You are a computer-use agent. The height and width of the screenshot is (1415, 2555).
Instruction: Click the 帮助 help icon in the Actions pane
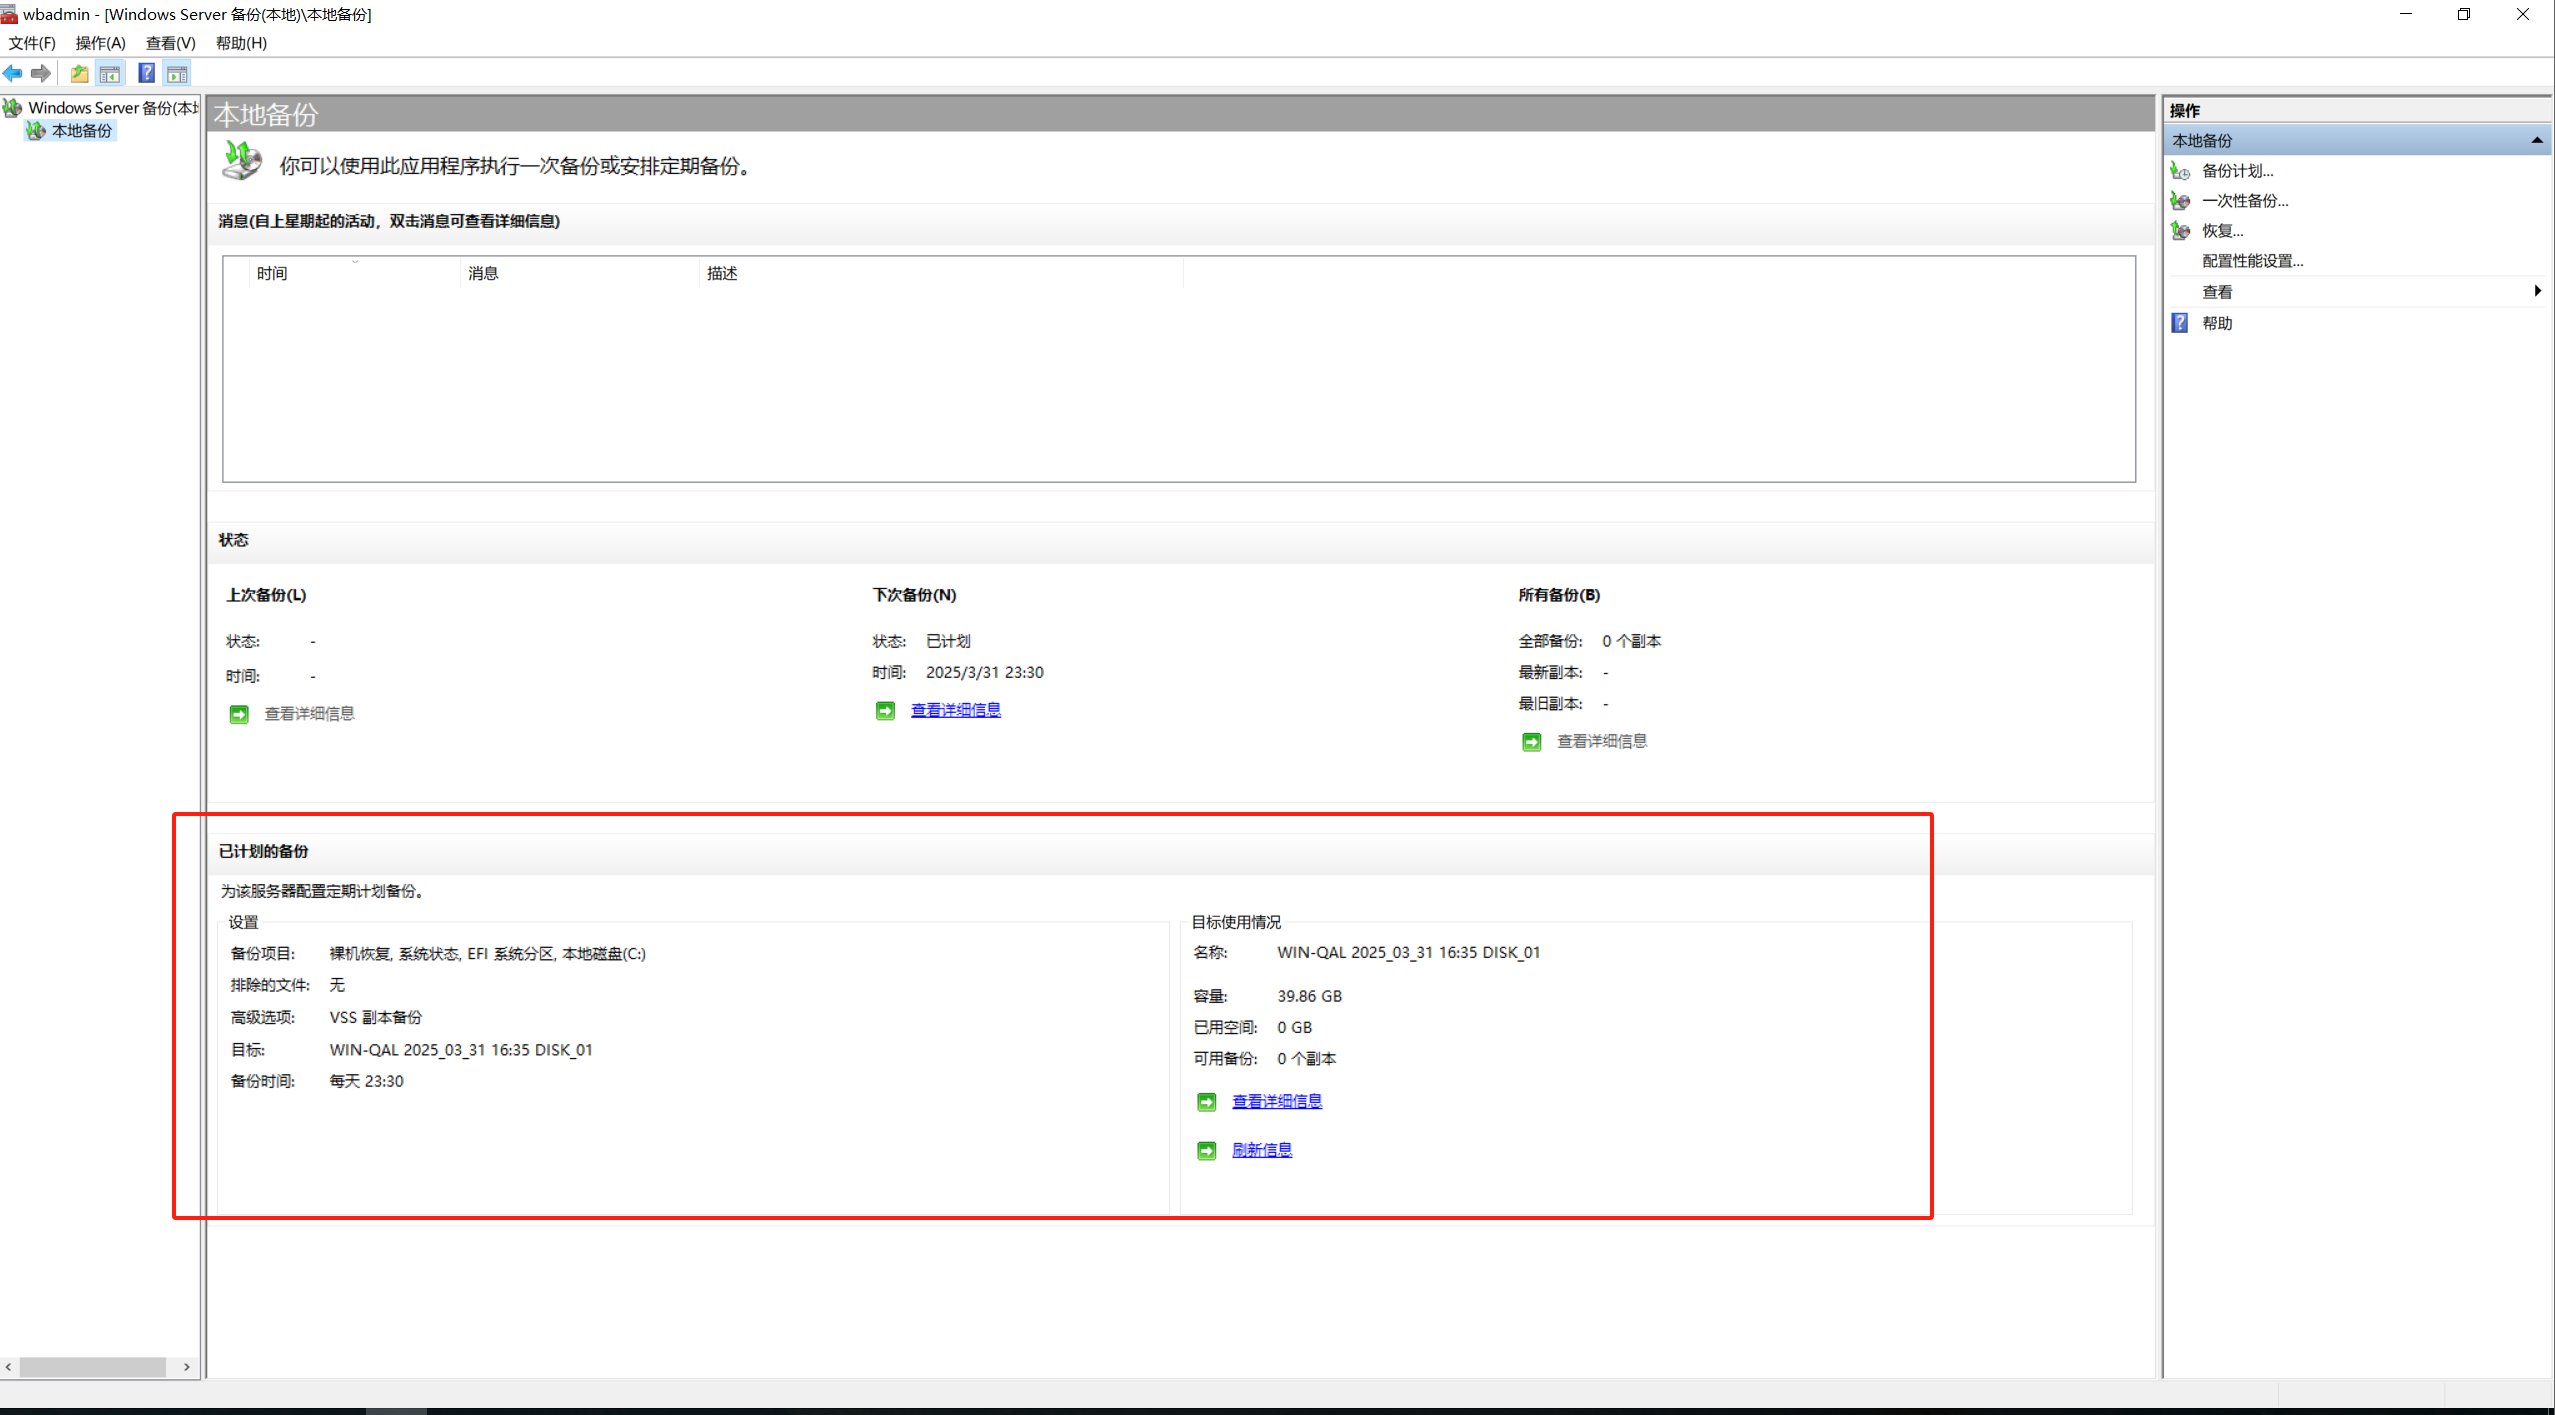(x=2180, y=323)
